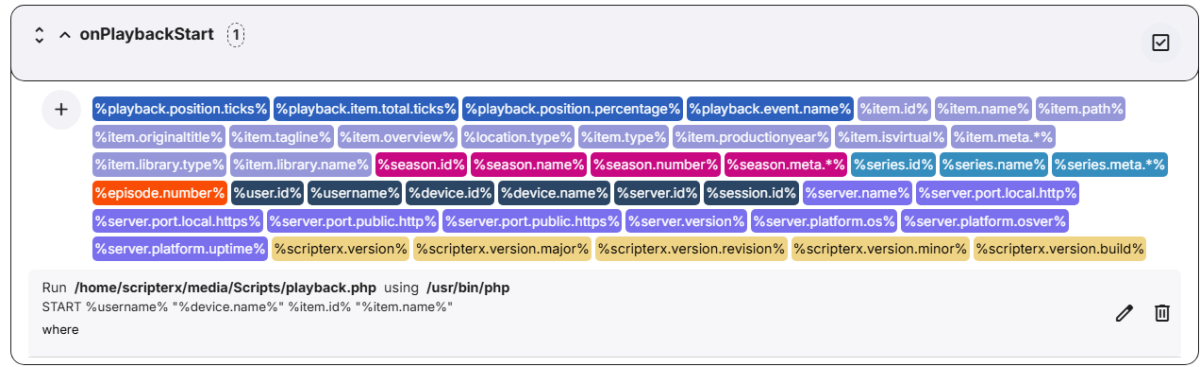Select the %item.type% tag
This screenshot has width=1200, height=367.
(623, 136)
